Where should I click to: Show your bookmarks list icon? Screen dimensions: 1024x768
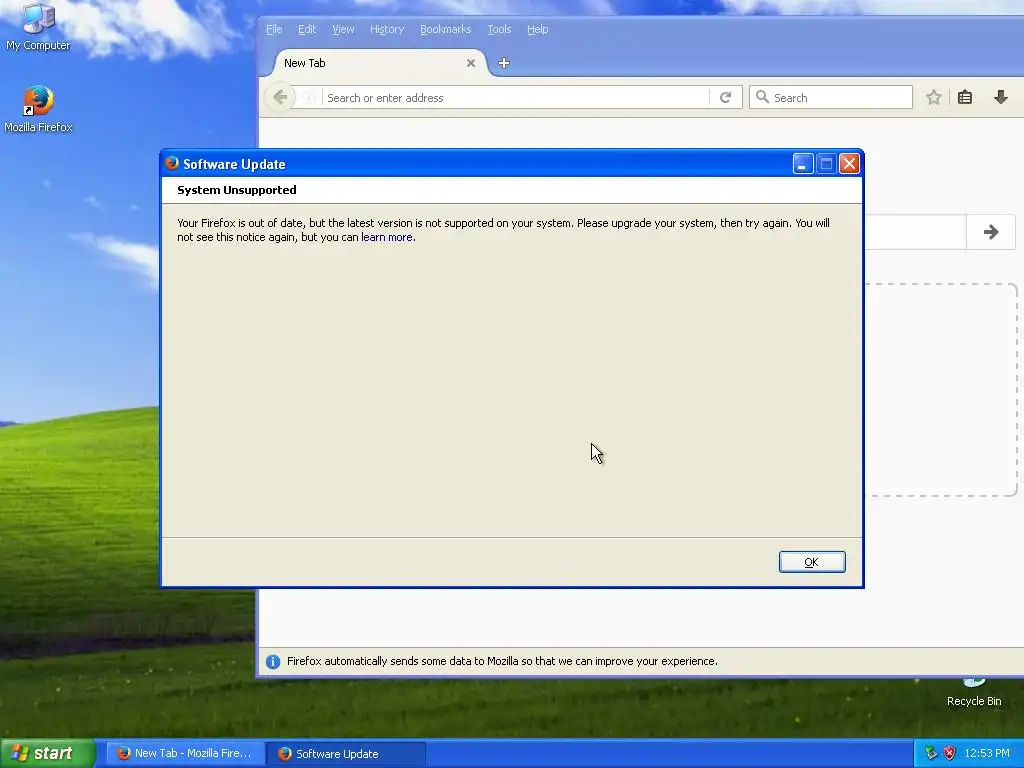(965, 97)
